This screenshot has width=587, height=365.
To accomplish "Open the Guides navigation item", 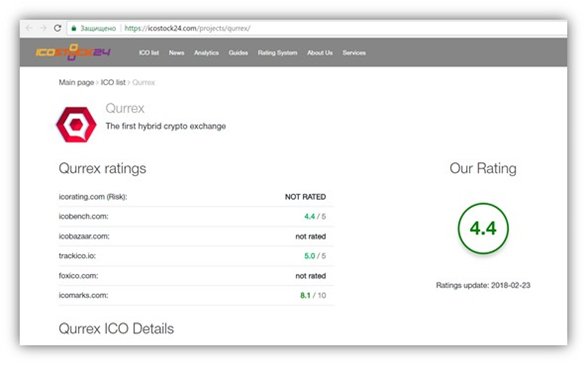I will (238, 53).
